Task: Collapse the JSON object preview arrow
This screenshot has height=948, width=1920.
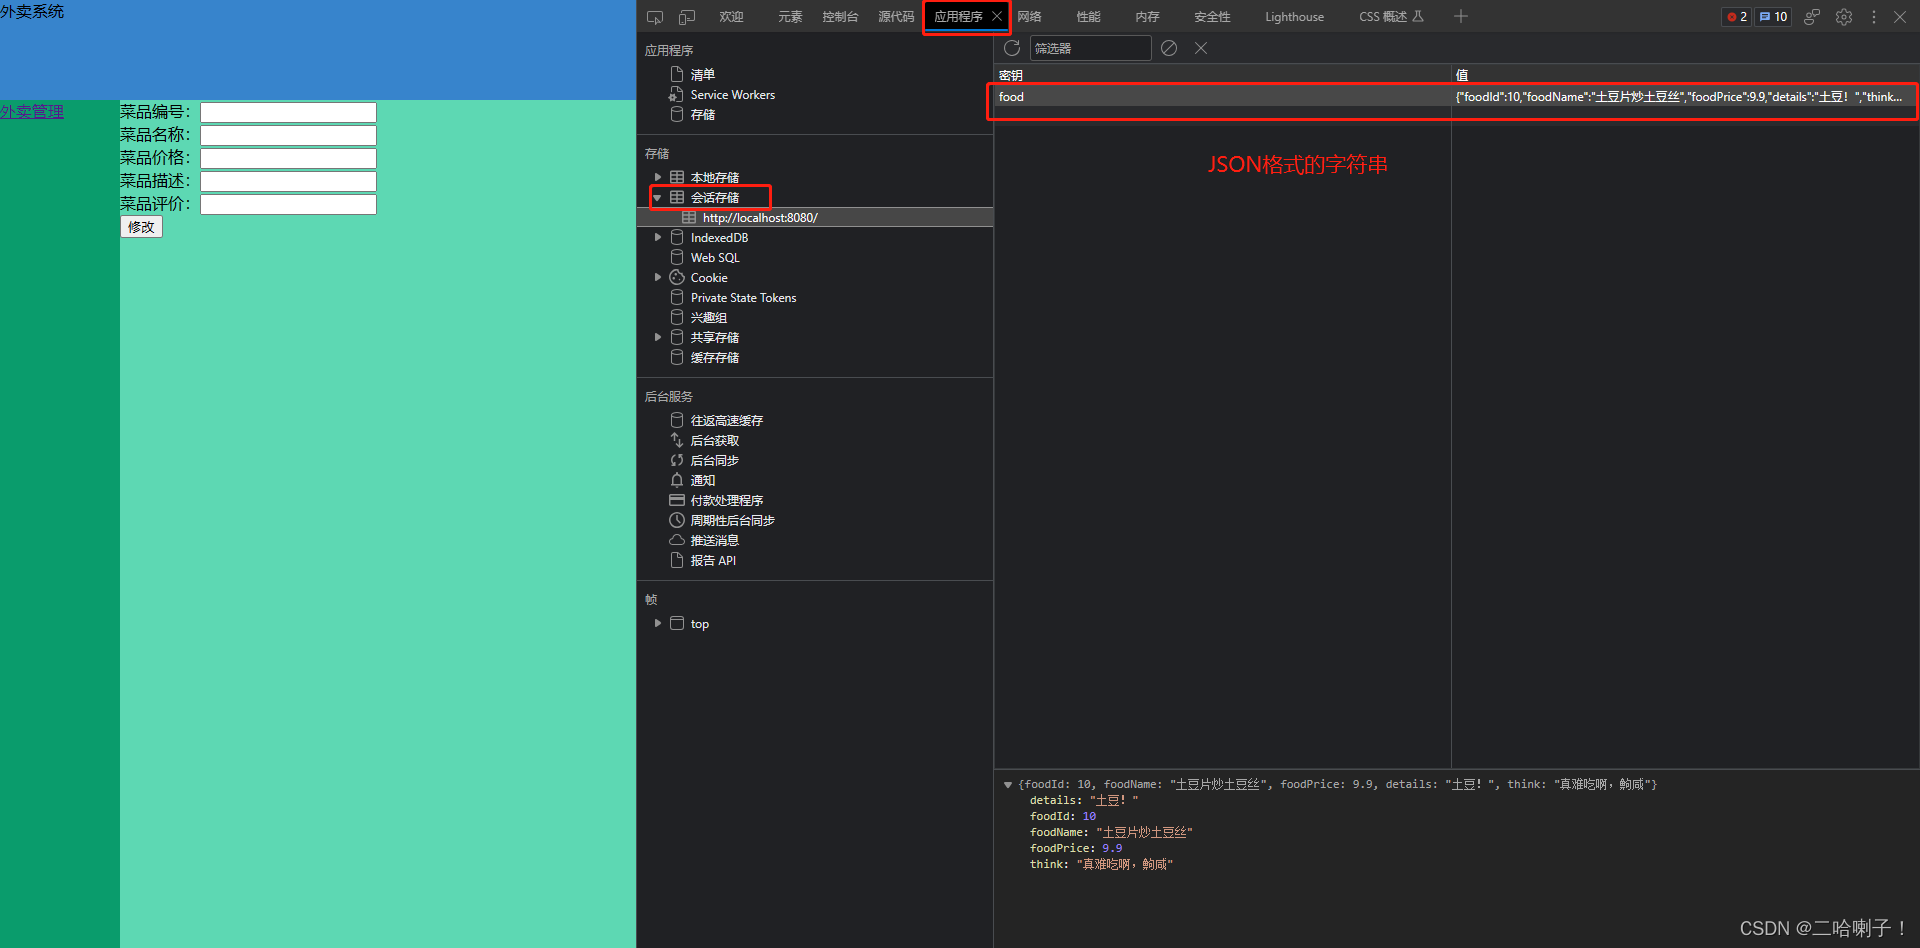Action: coord(1008,784)
